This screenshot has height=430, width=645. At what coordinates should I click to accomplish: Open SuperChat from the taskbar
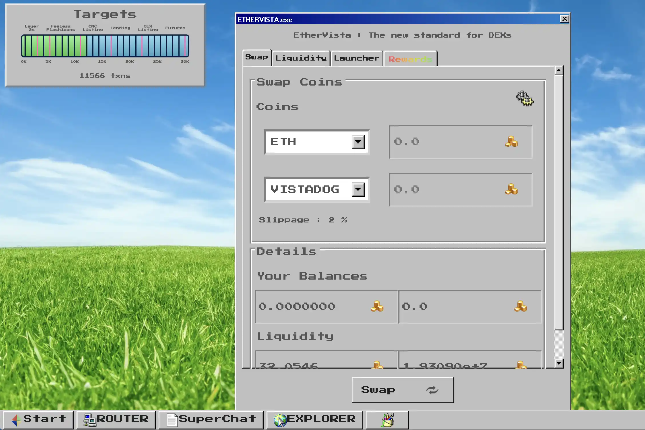click(x=211, y=419)
